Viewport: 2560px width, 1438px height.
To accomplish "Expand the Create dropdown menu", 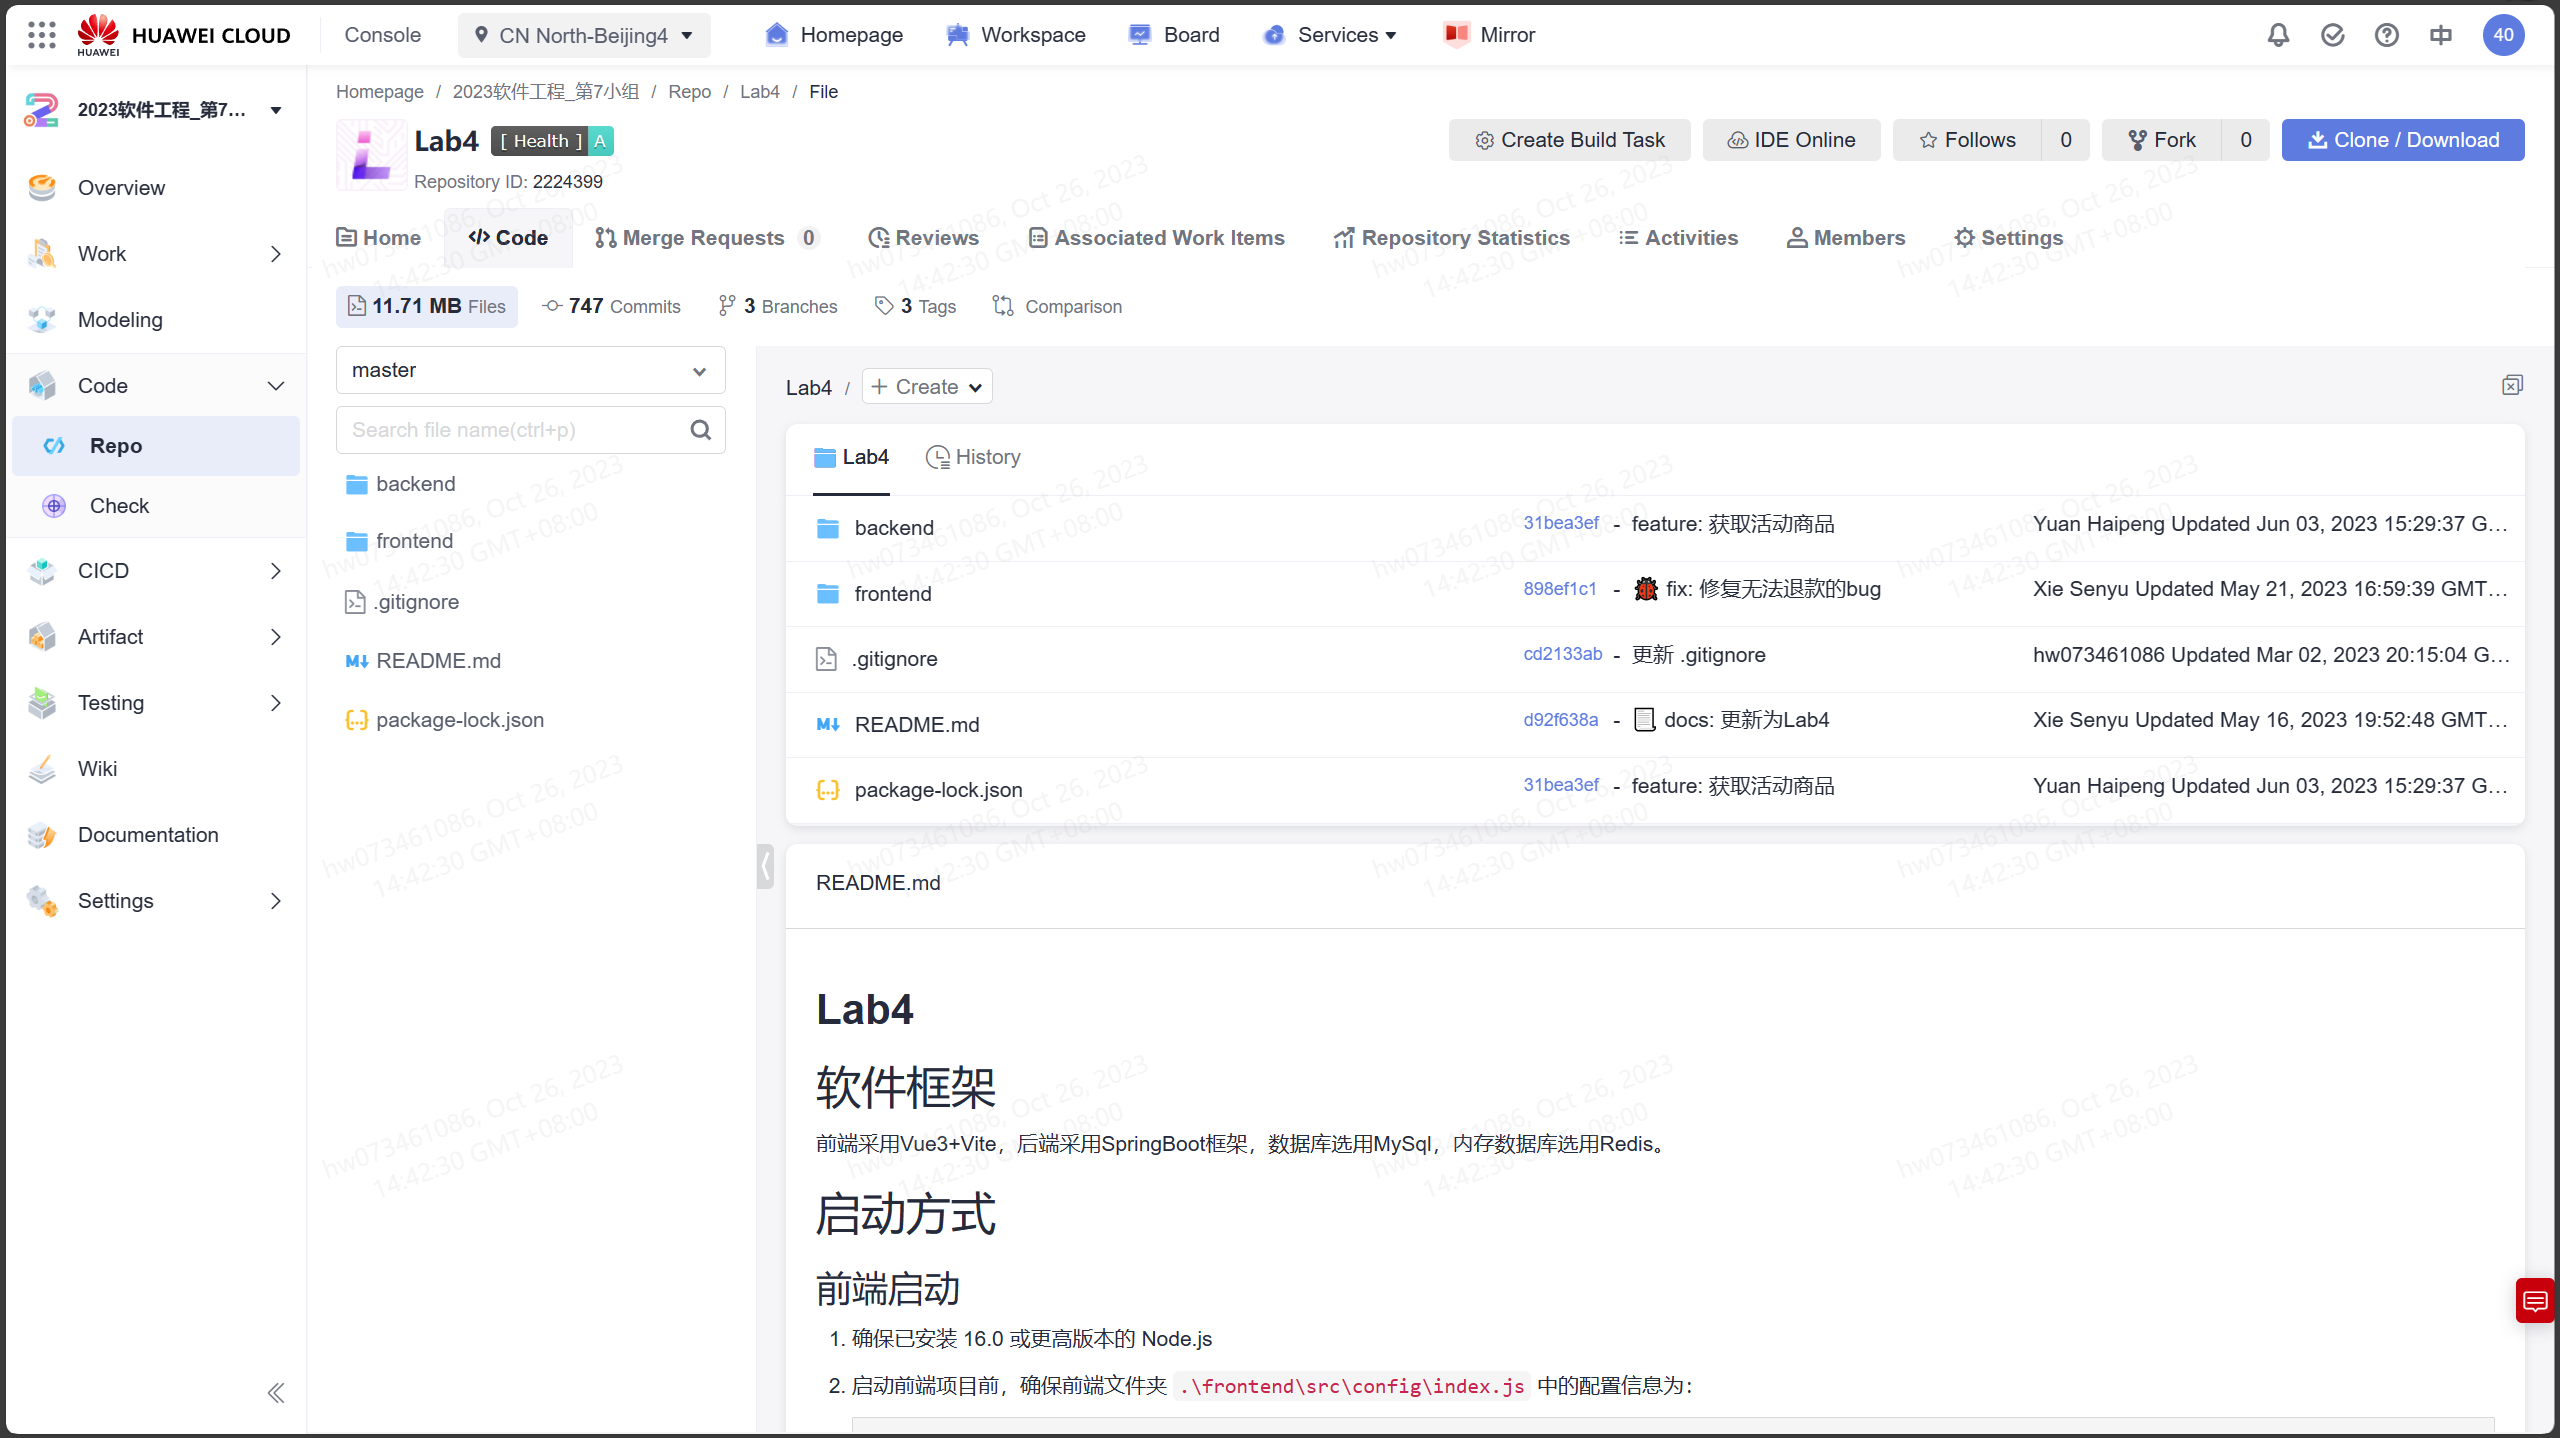I will tap(927, 387).
